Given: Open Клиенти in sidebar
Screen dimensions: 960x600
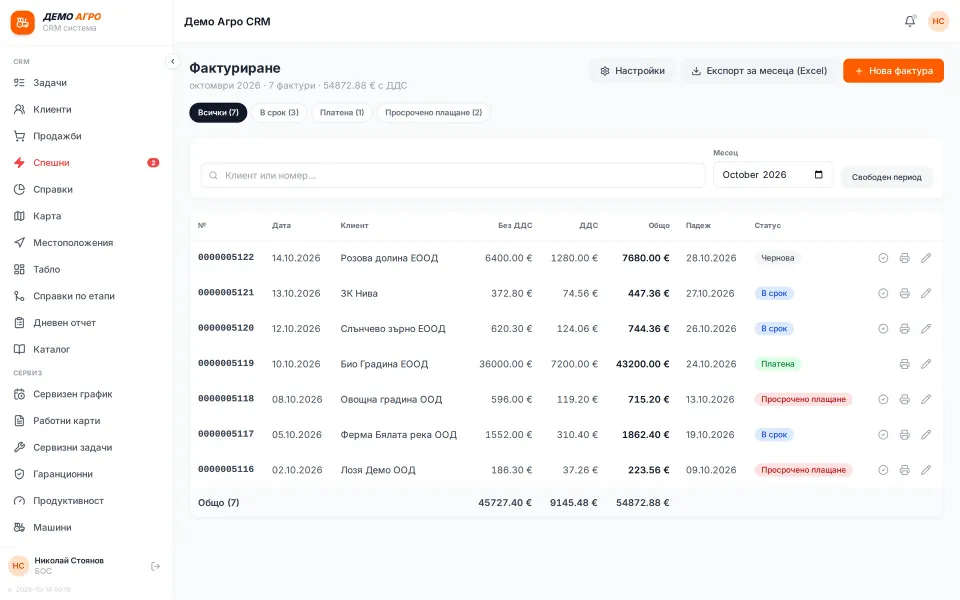Looking at the screenshot, I should [86, 110].
